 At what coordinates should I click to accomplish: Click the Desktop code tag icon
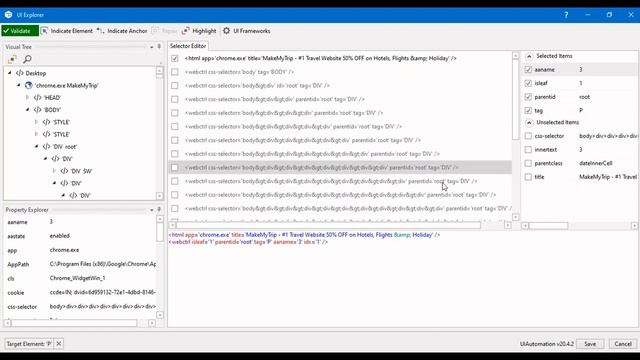(20, 73)
